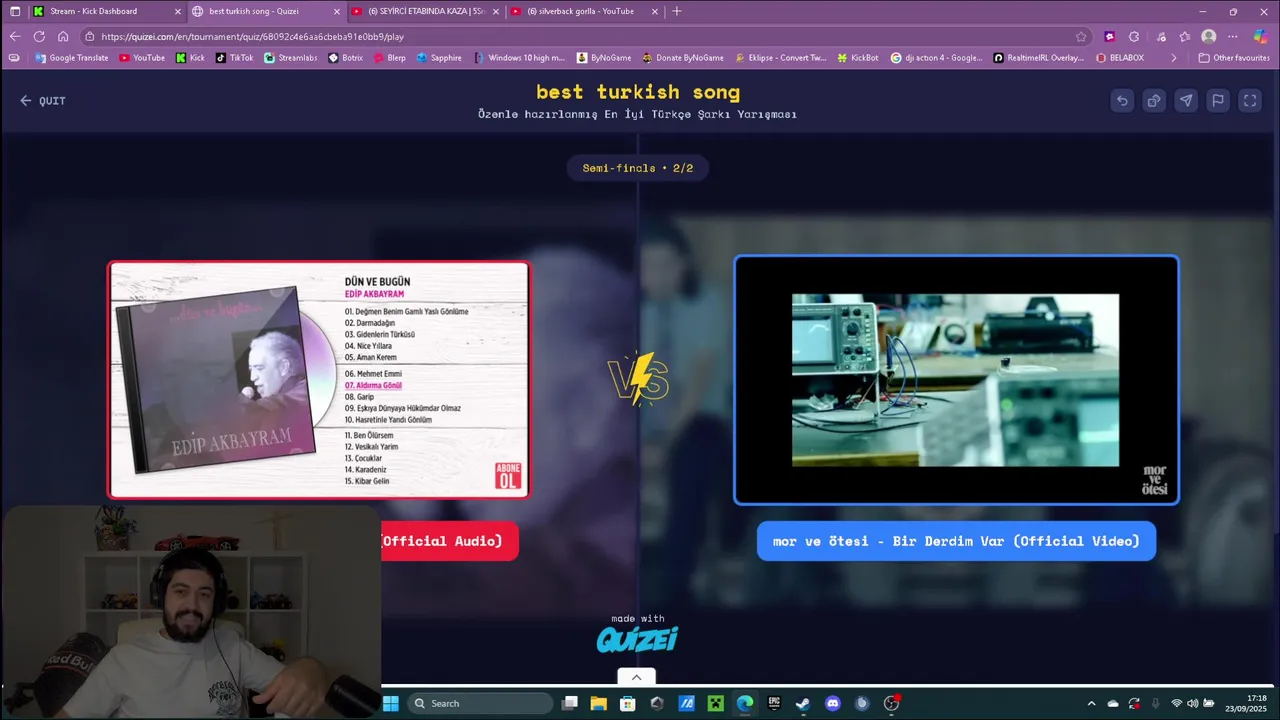This screenshot has width=1280, height=720.
Task: Click the tab actions icon at top-left
Action: tap(14, 11)
